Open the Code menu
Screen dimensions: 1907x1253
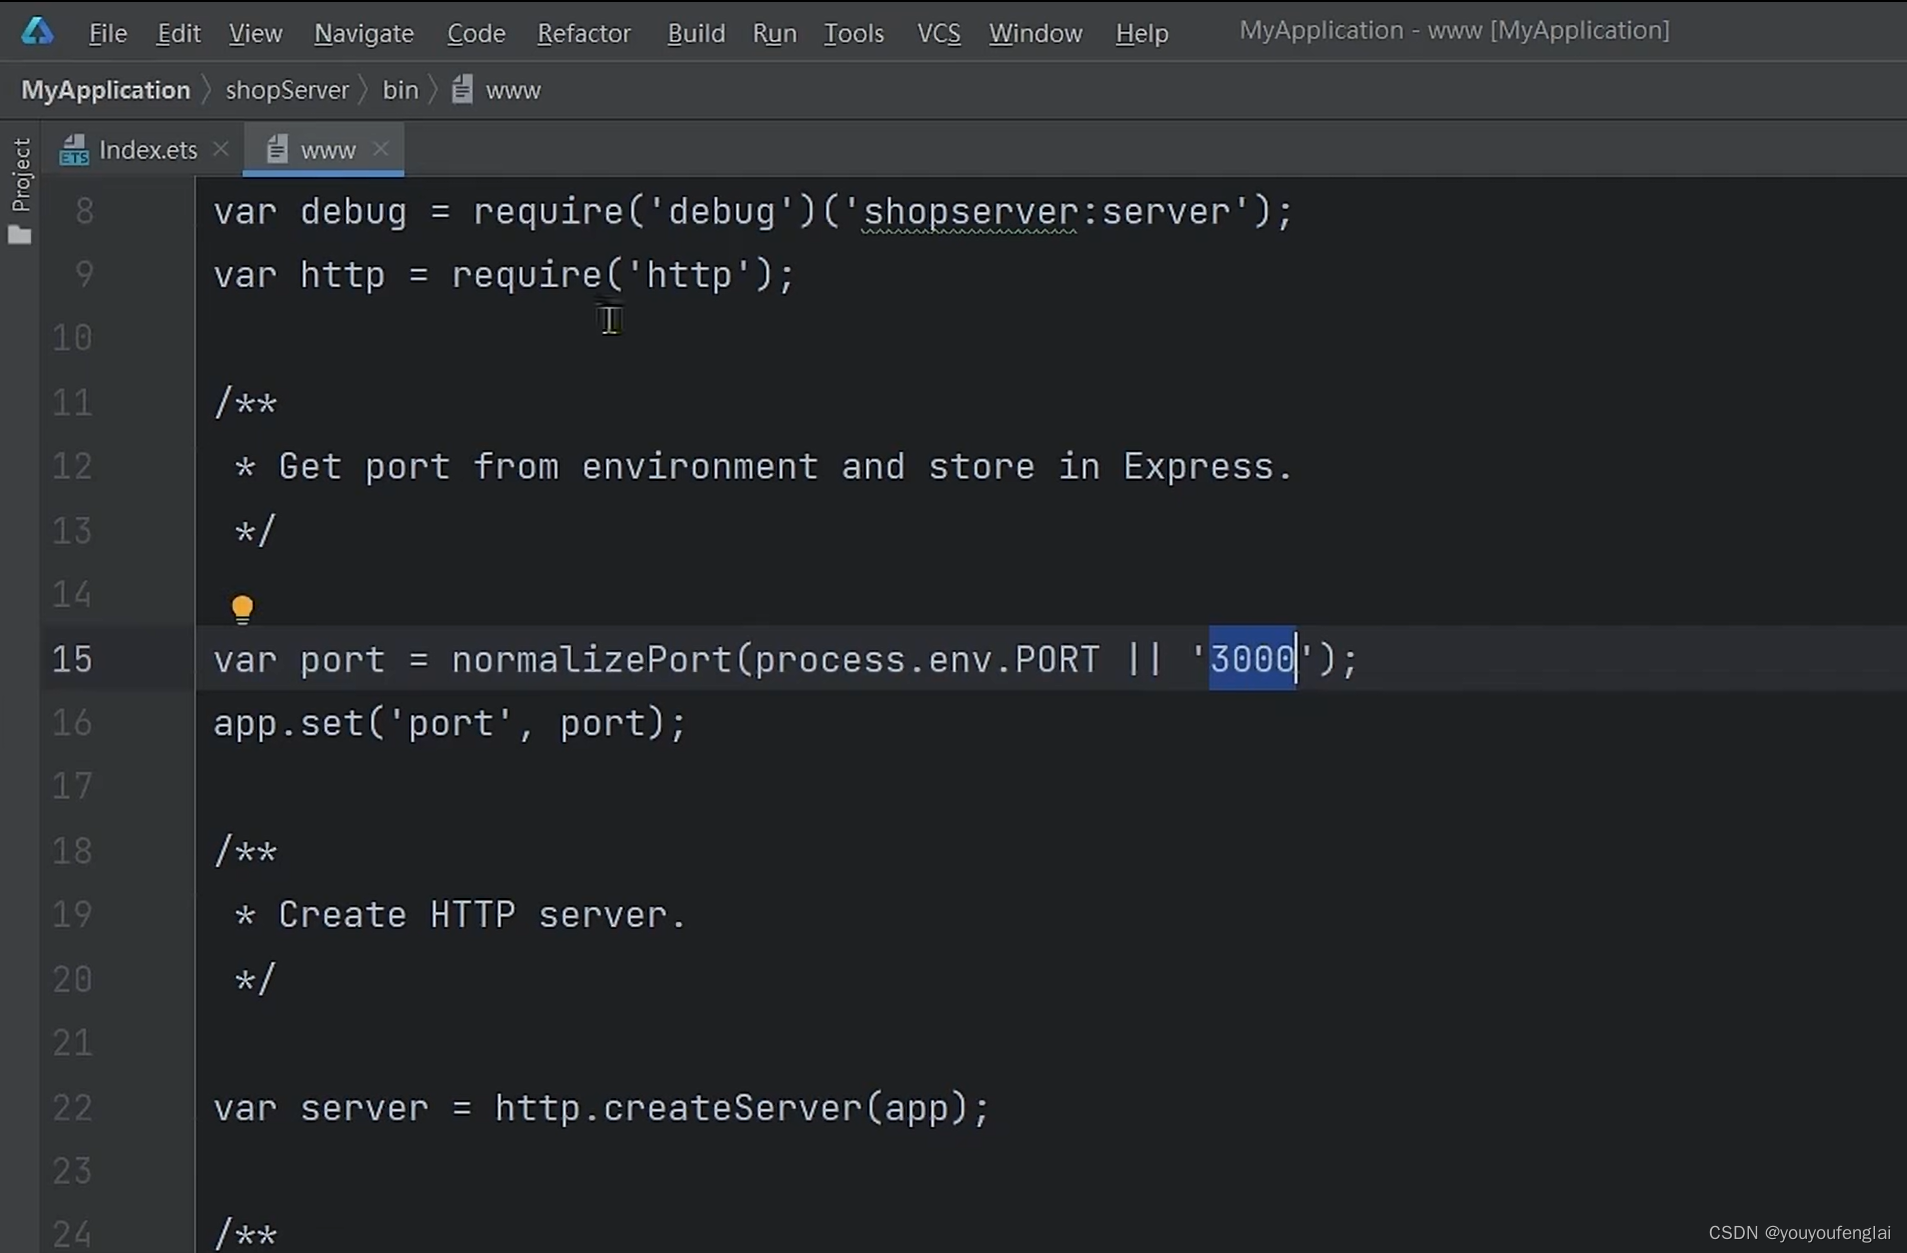coord(476,33)
